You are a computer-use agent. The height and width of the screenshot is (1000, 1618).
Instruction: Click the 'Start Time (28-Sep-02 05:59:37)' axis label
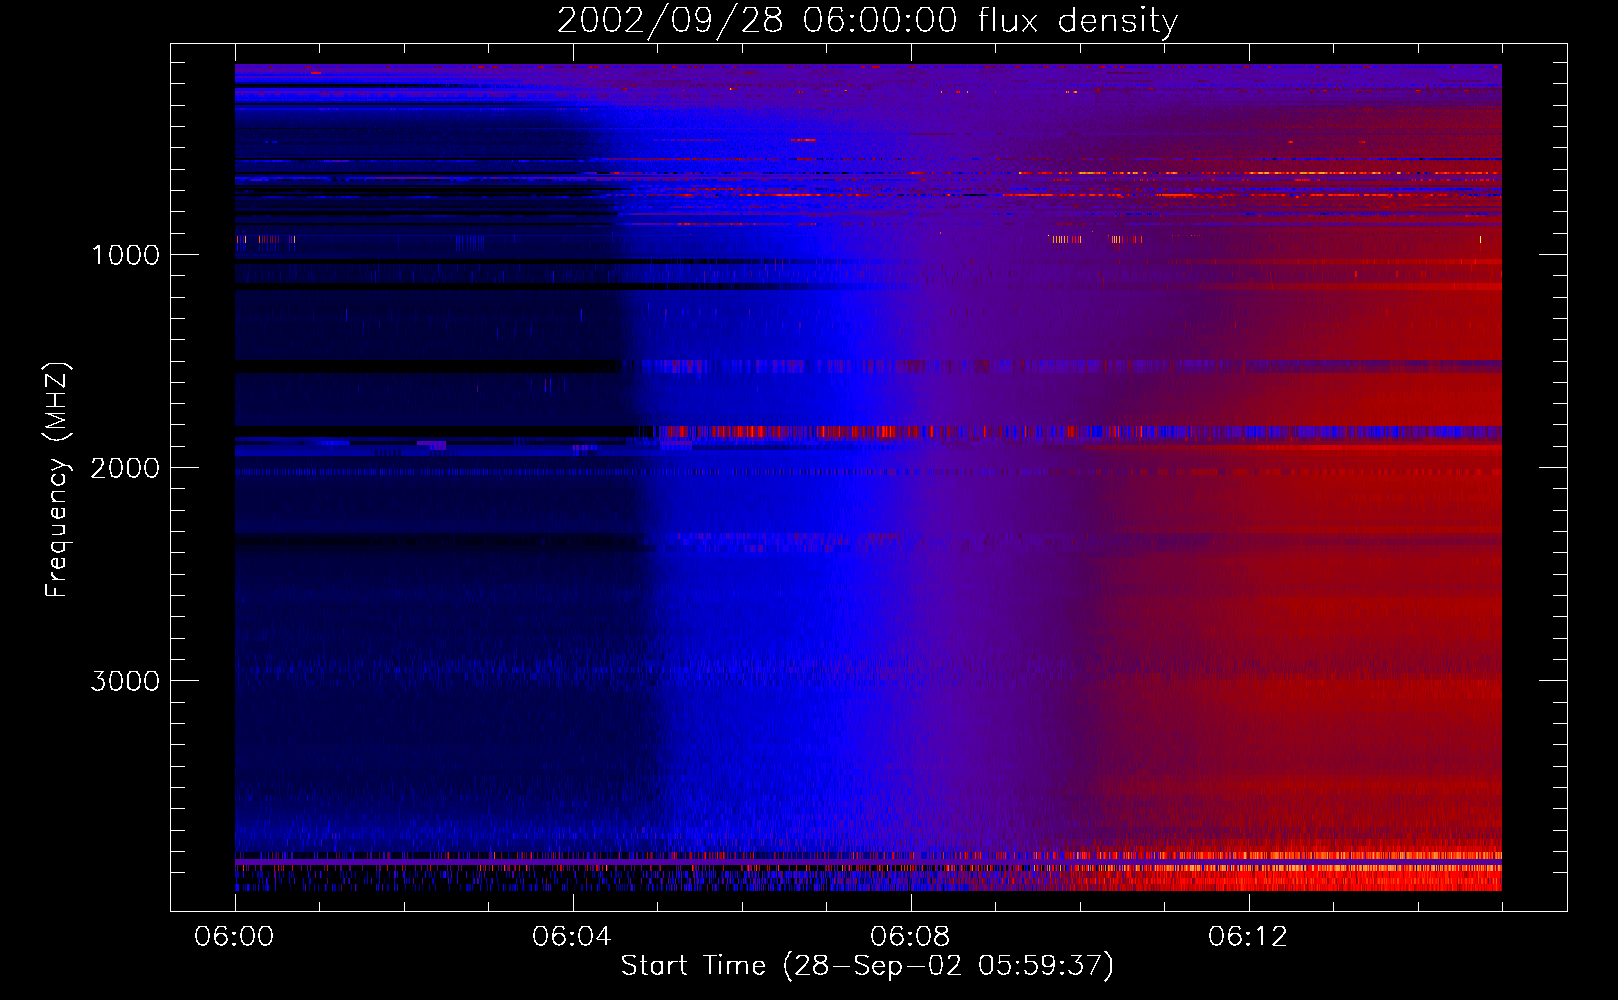tap(867, 966)
